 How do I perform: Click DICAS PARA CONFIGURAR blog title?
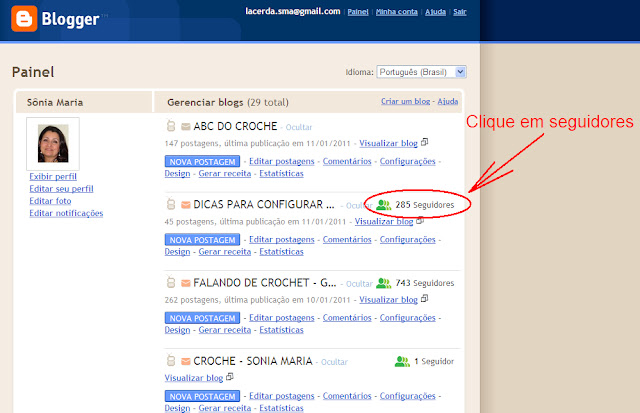tap(264, 204)
